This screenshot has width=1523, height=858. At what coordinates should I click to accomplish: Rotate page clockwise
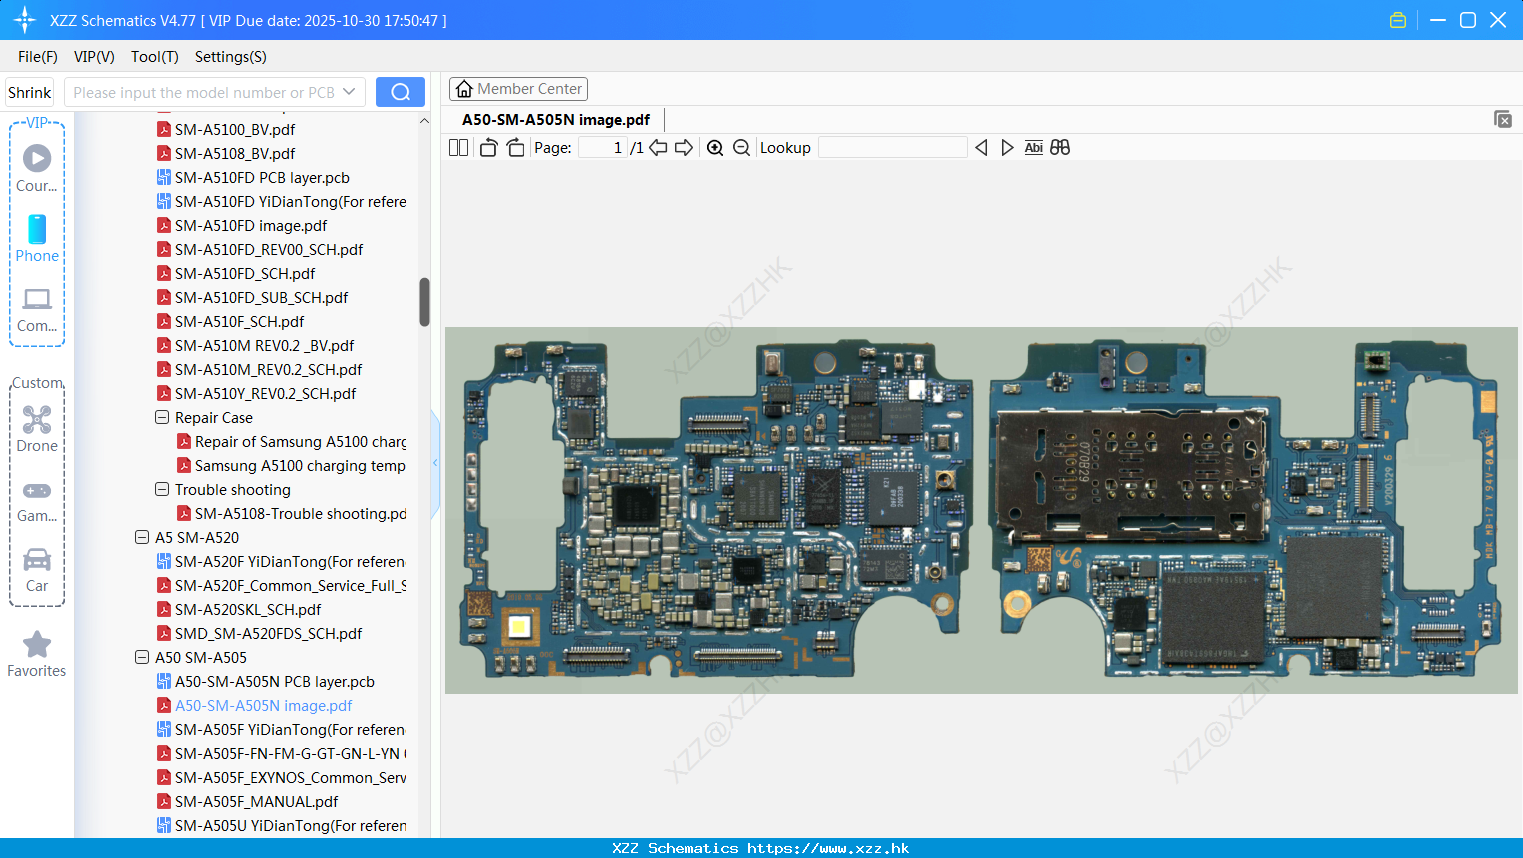[515, 147]
